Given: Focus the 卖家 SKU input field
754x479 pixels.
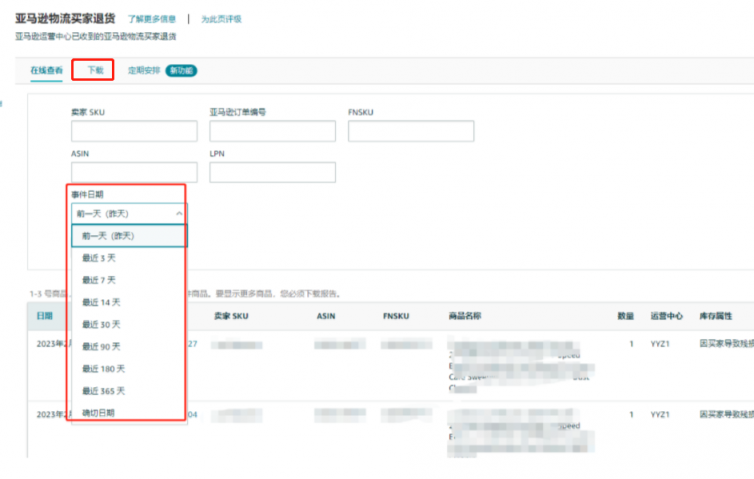Looking at the screenshot, I should click(134, 131).
